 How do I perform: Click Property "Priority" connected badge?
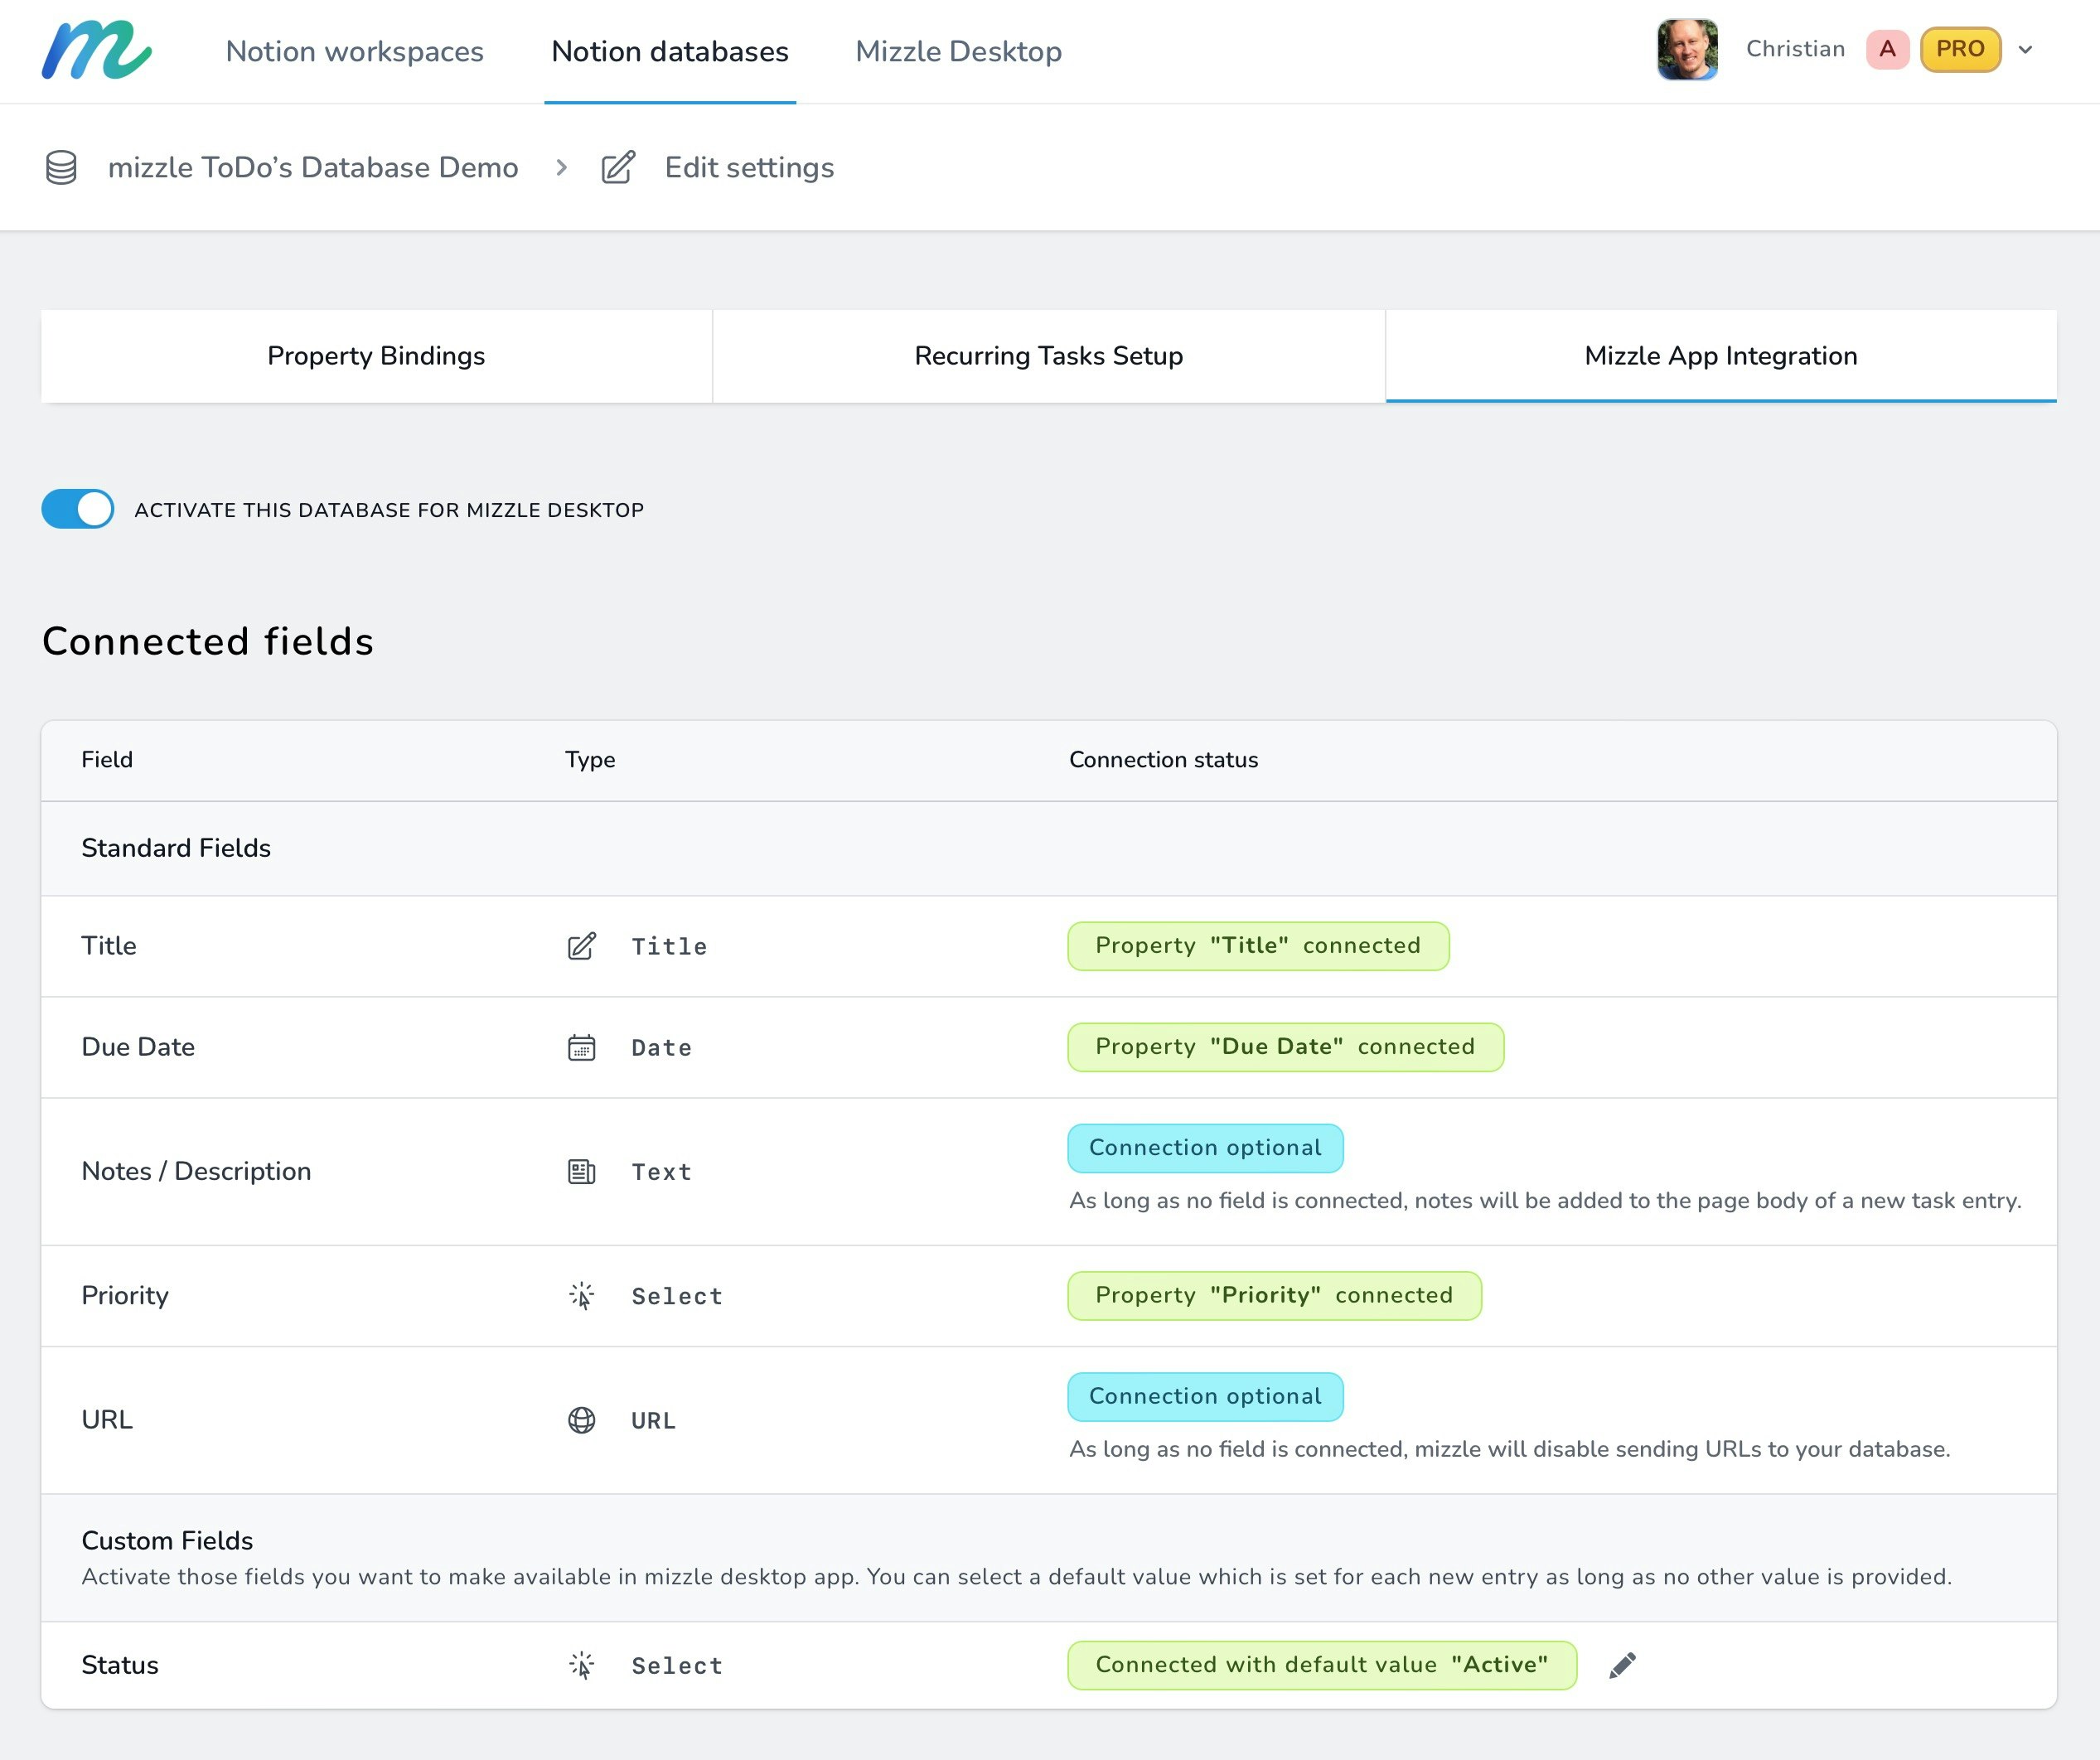click(x=1275, y=1296)
